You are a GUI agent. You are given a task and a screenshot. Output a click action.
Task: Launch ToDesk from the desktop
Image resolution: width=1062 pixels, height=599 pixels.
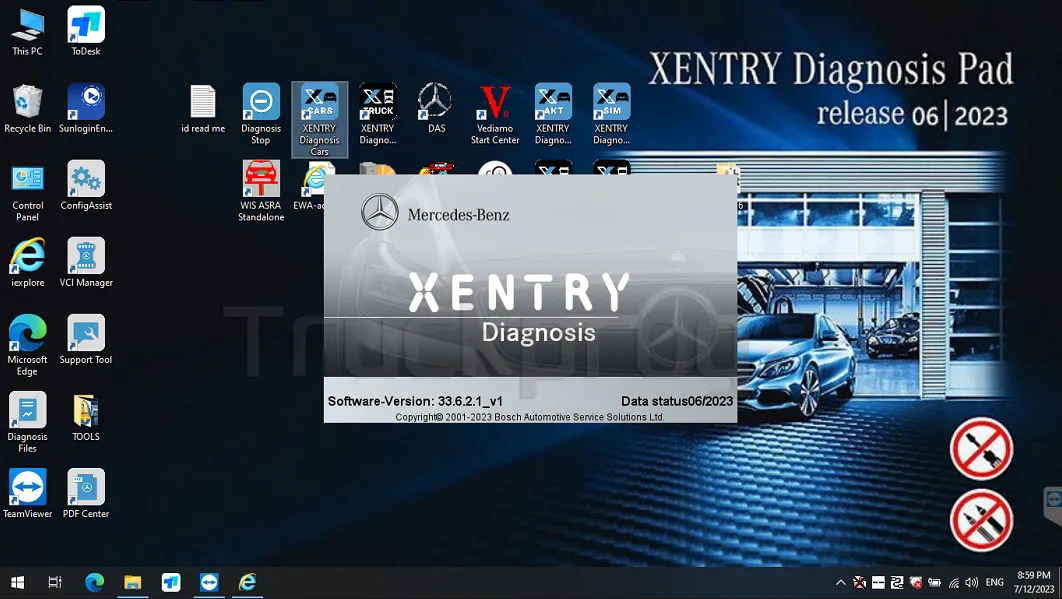coord(86,31)
